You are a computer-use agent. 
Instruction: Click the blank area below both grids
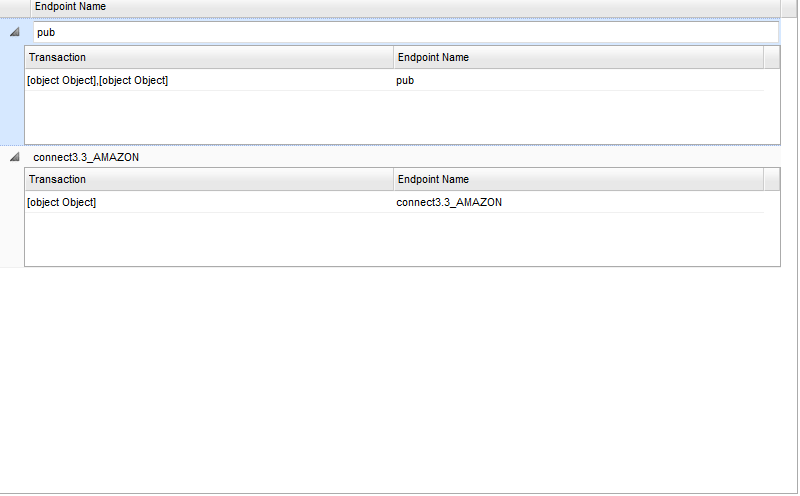(400, 380)
